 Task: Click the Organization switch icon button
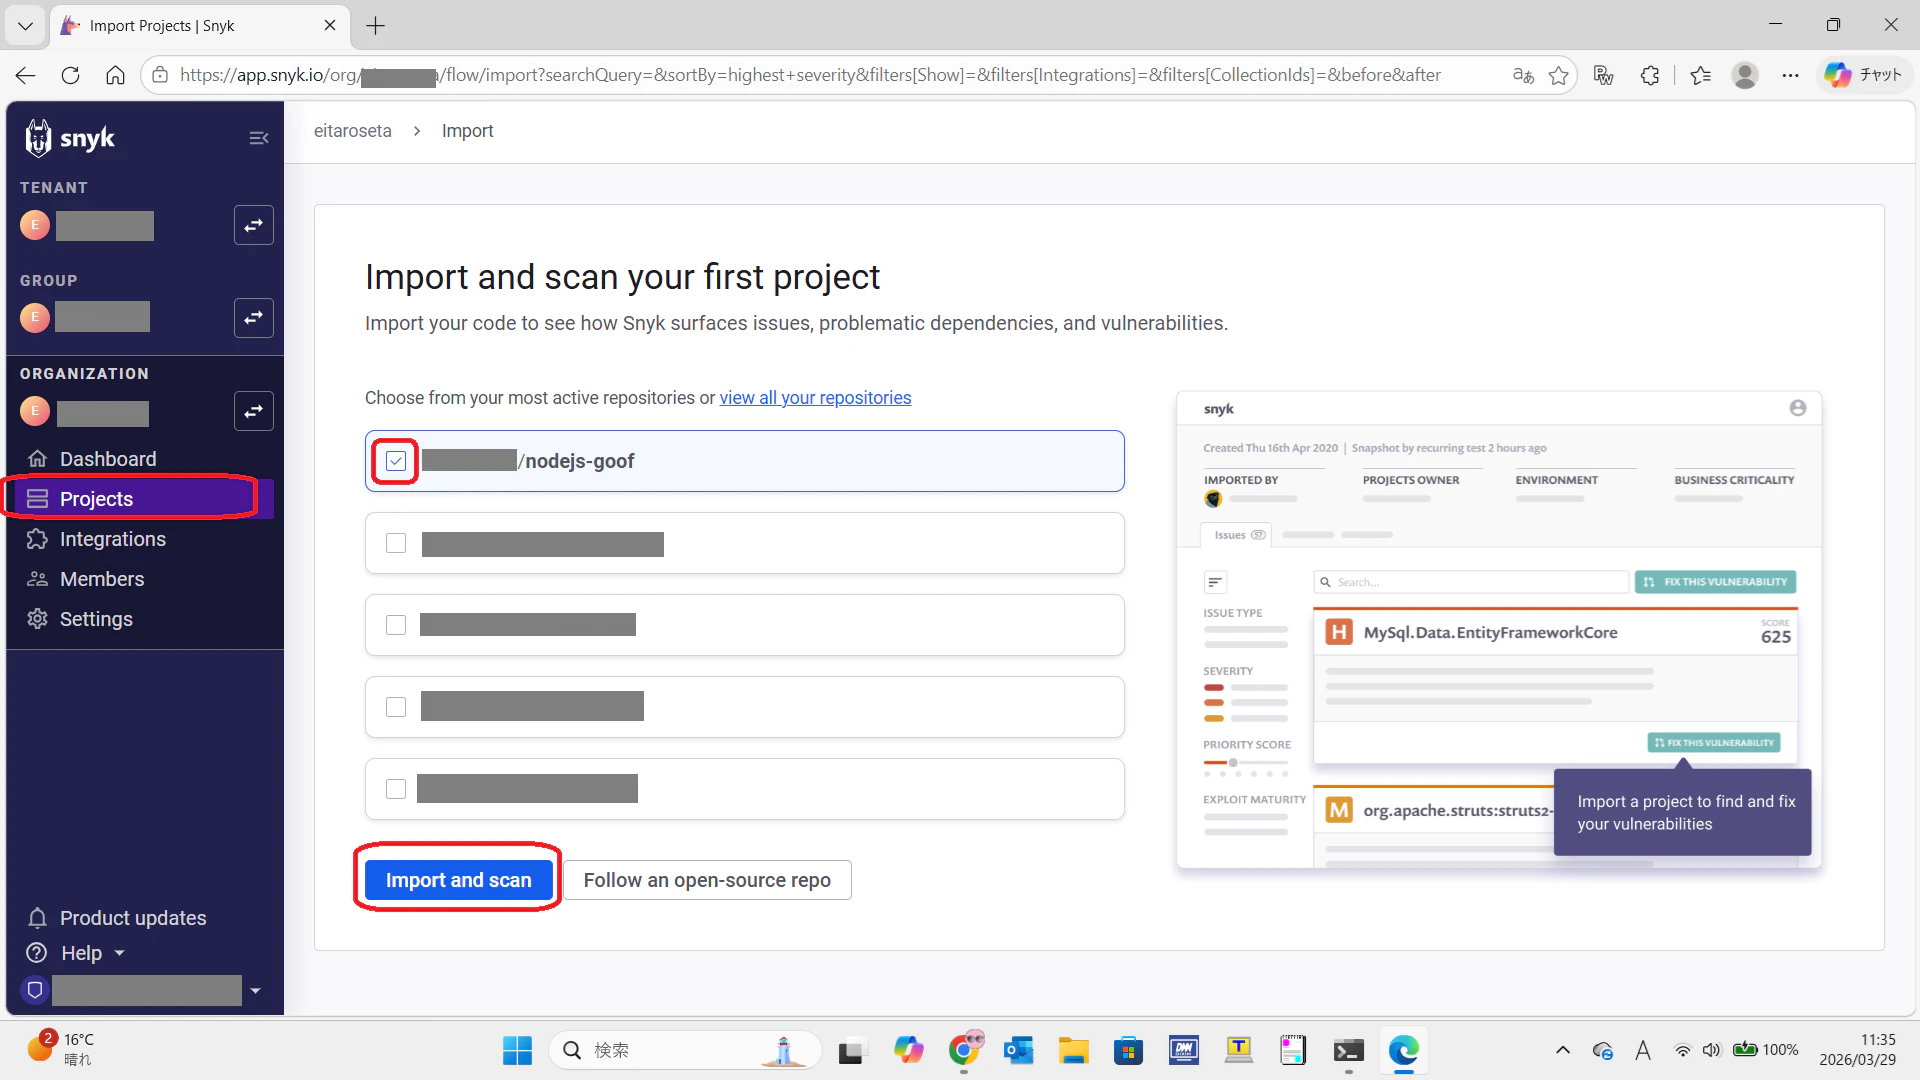[253, 411]
